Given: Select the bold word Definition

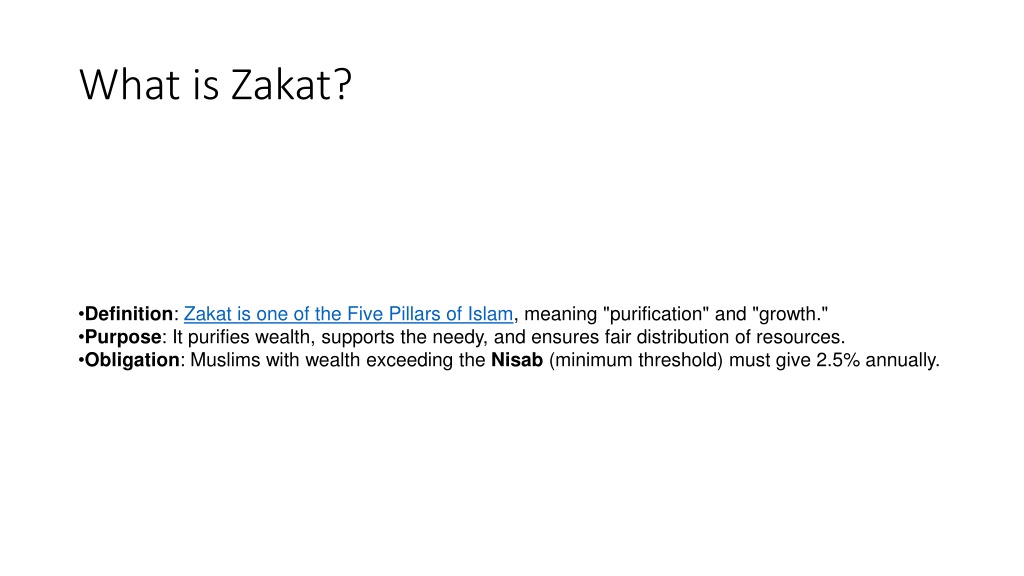Looking at the screenshot, I should tap(129, 314).
